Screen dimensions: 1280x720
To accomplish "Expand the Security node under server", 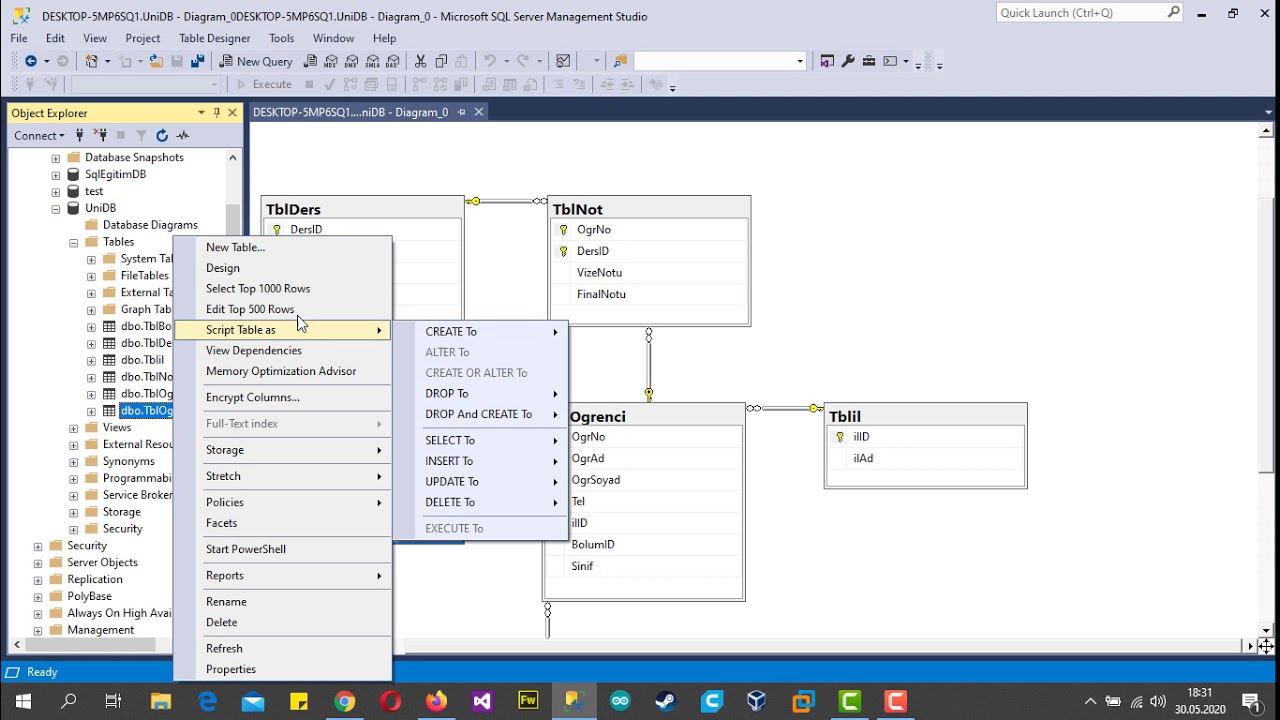I will (38, 546).
